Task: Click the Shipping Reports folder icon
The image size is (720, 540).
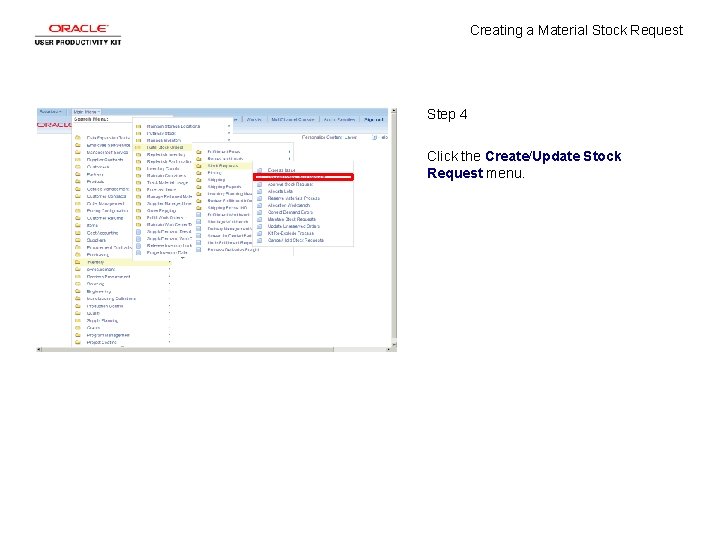Action: tap(199, 187)
